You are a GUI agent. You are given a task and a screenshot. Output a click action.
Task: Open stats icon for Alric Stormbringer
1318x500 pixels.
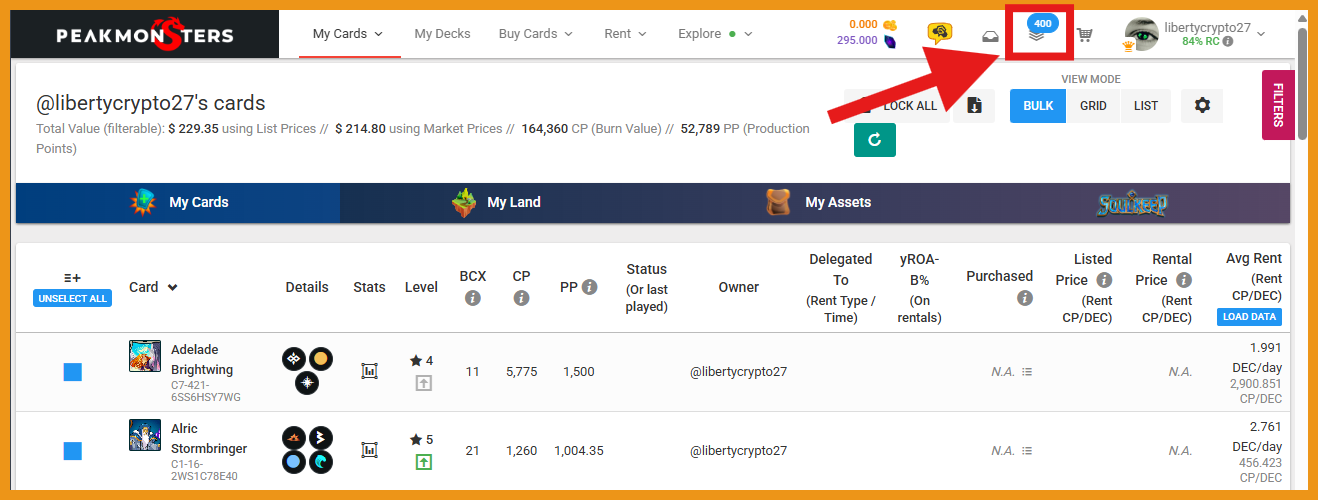(x=369, y=450)
